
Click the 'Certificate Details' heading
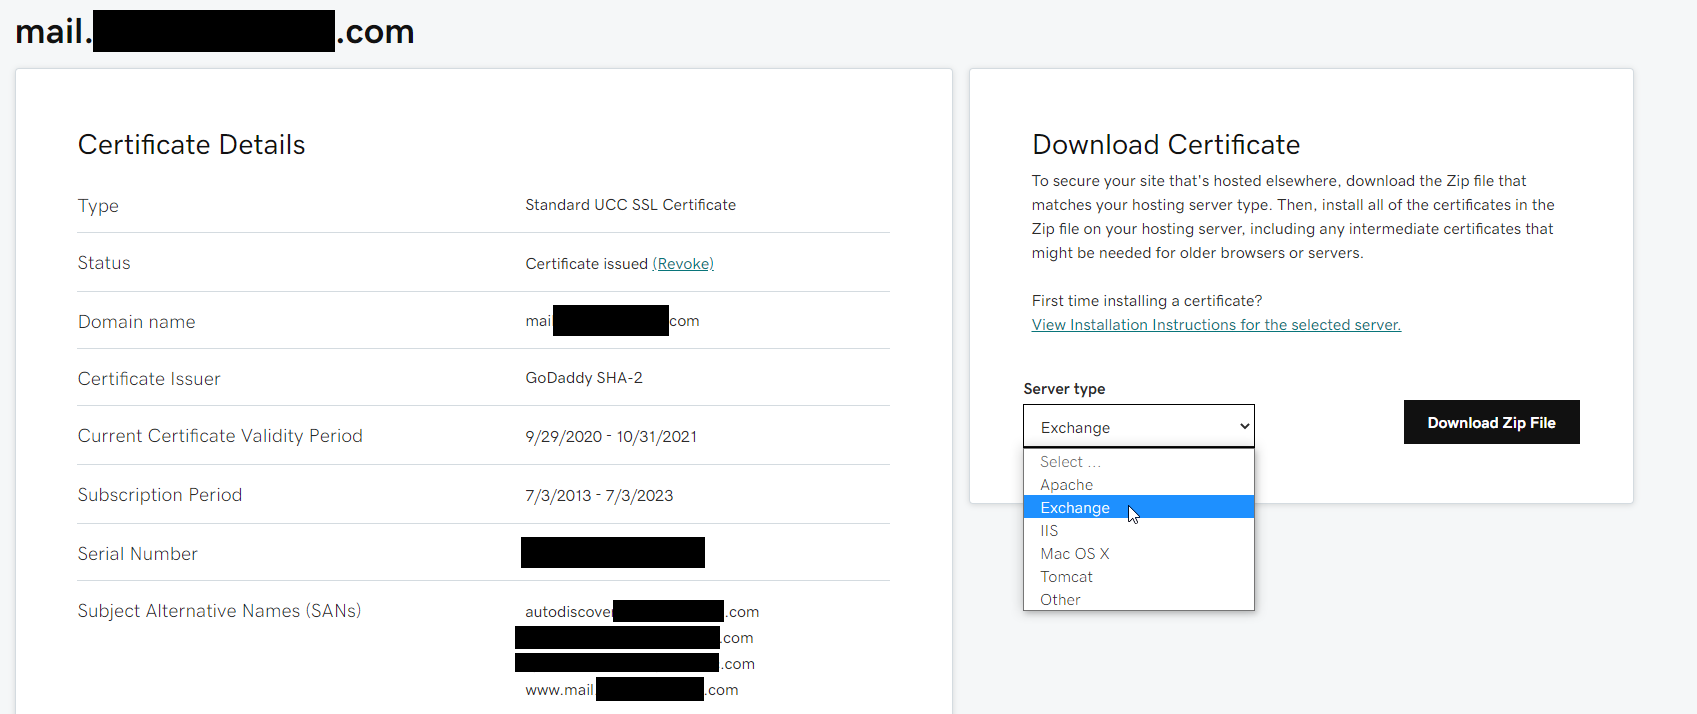point(191,145)
